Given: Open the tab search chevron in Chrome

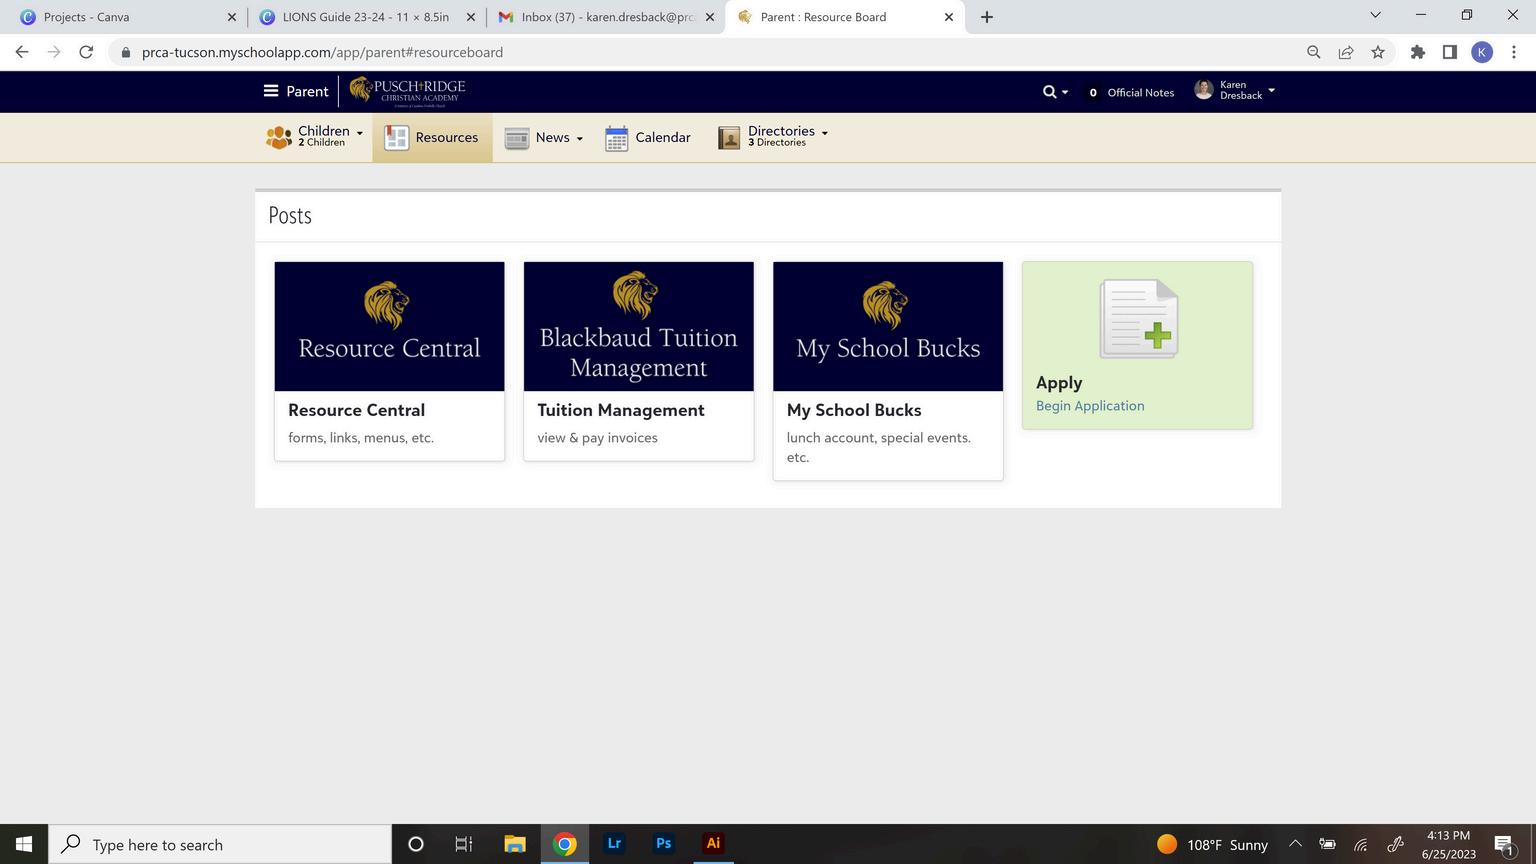Looking at the screenshot, I should click(1375, 16).
